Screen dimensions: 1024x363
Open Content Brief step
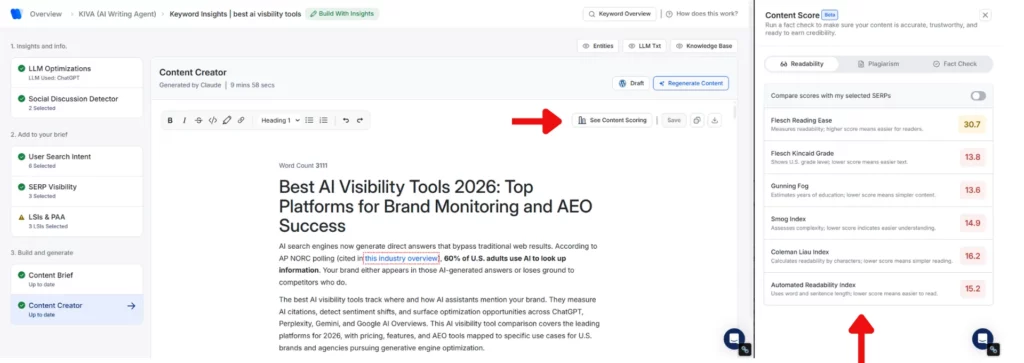(76, 279)
